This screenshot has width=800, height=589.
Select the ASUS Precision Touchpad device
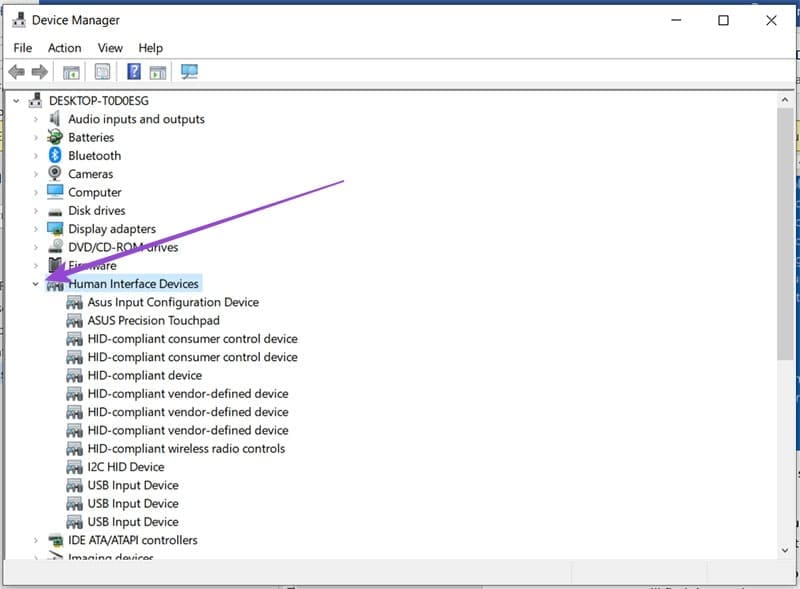(153, 320)
